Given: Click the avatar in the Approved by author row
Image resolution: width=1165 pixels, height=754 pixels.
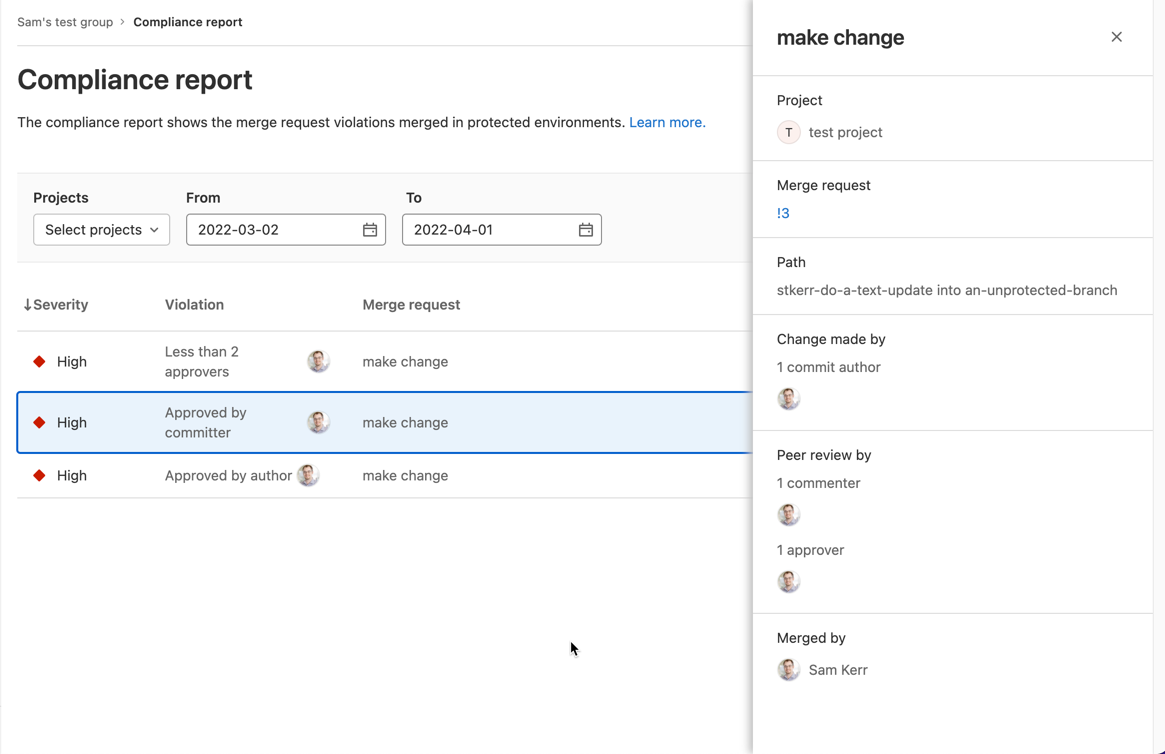Looking at the screenshot, I should 308,474.
